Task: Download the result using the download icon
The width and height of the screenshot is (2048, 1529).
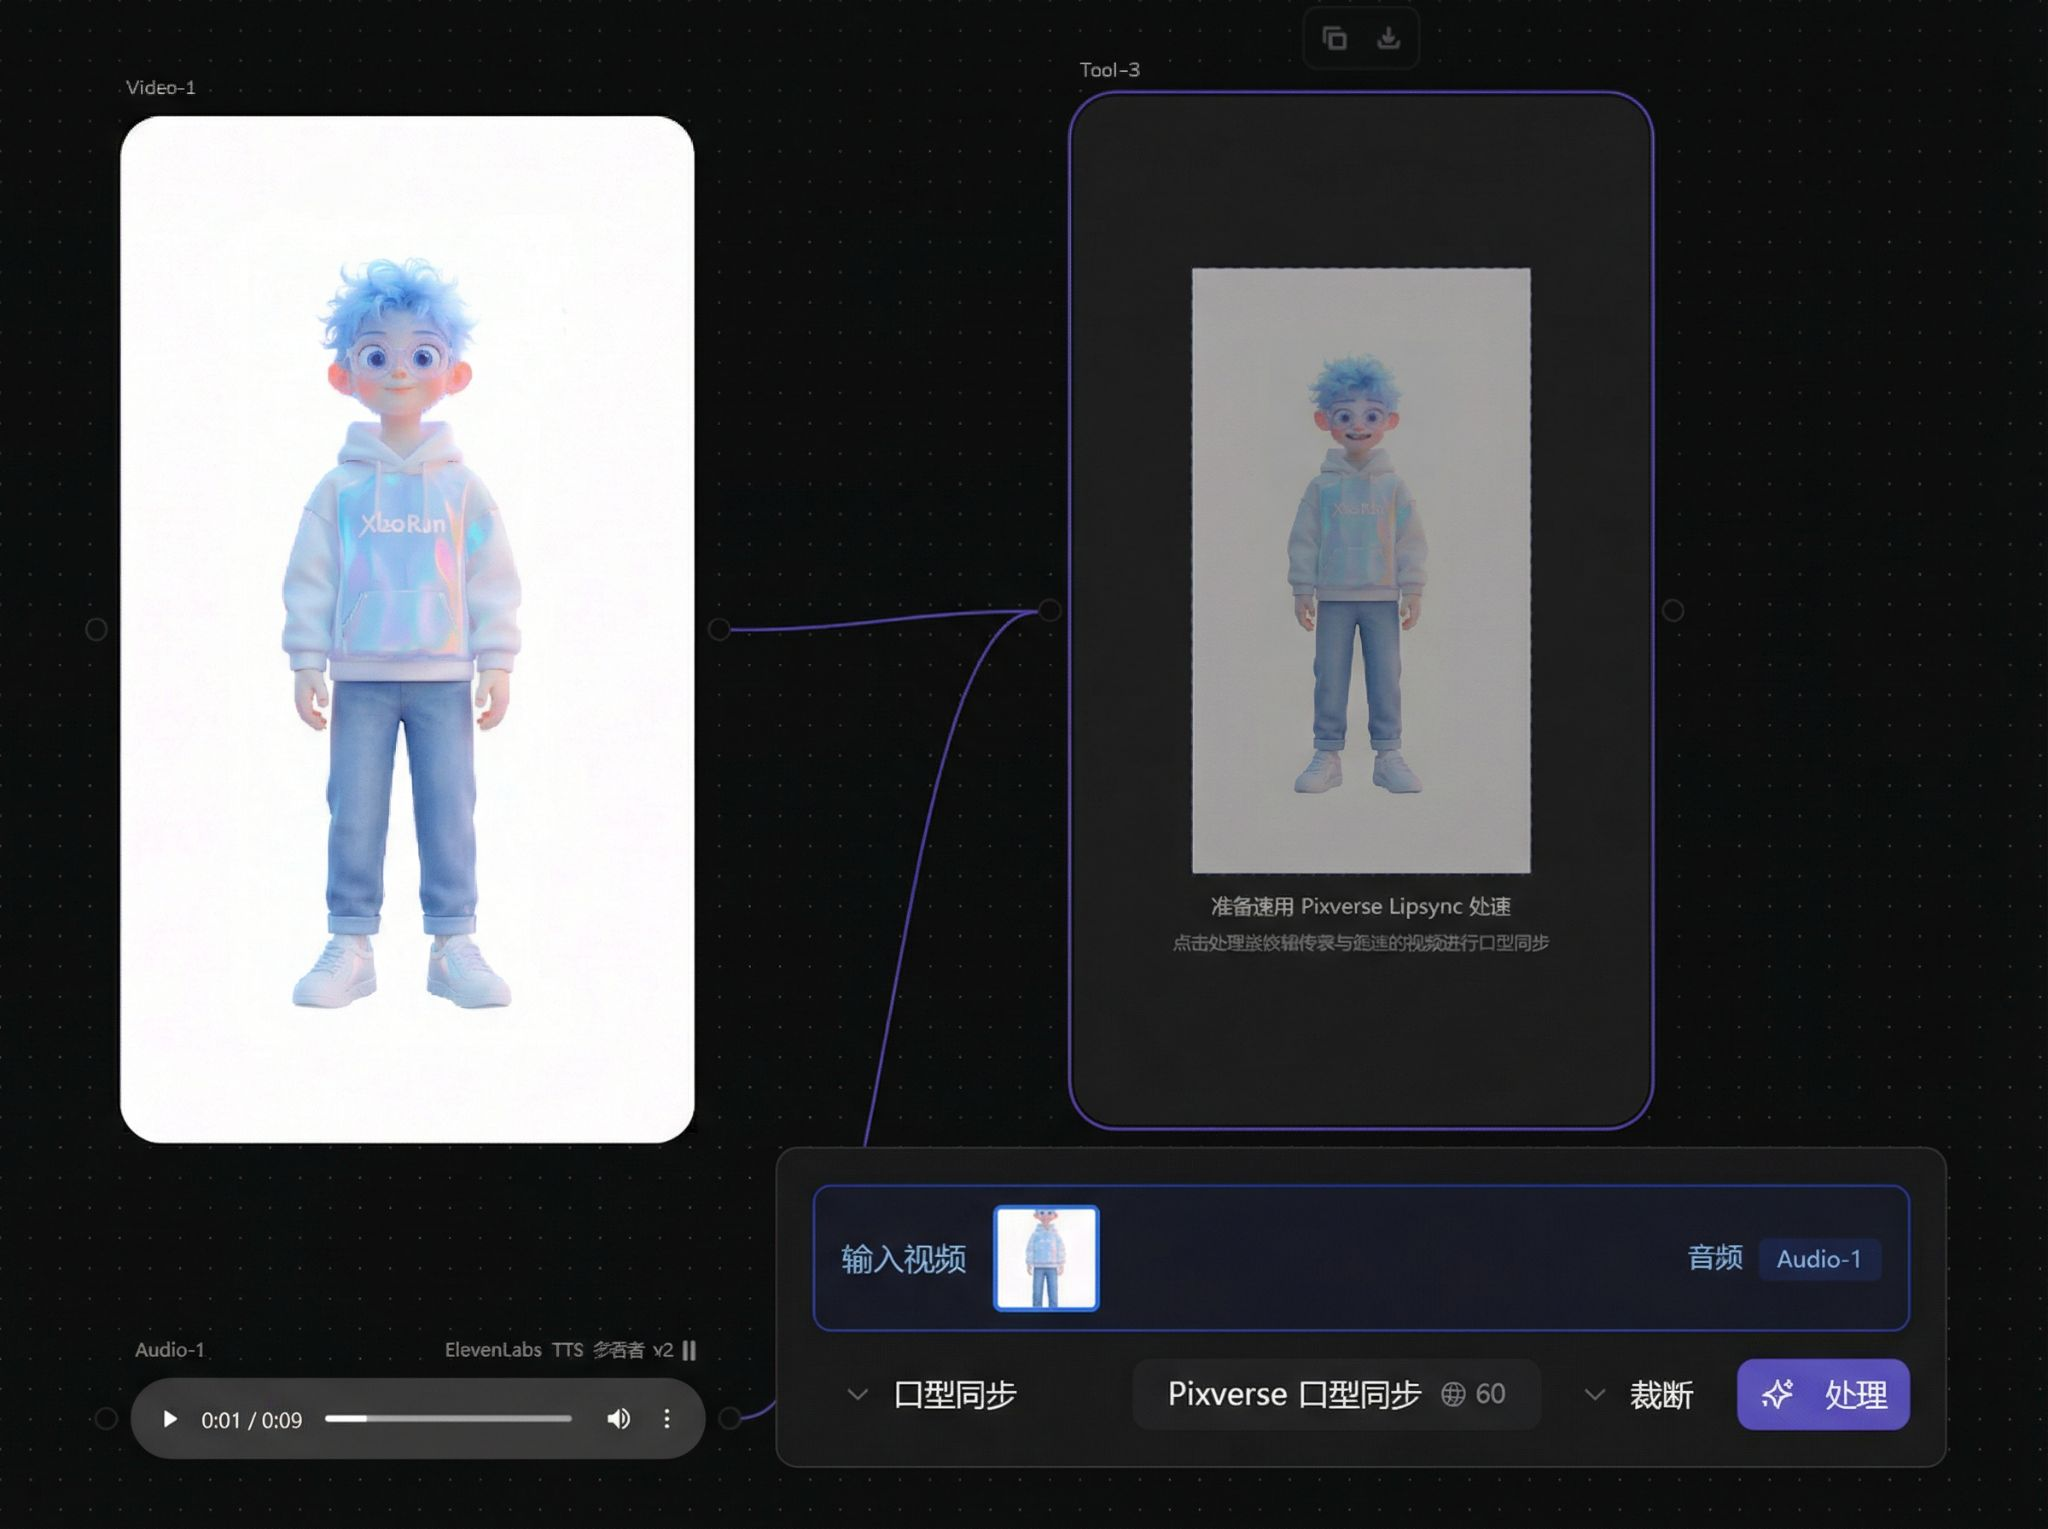Action: click(x=1390, y=38)
